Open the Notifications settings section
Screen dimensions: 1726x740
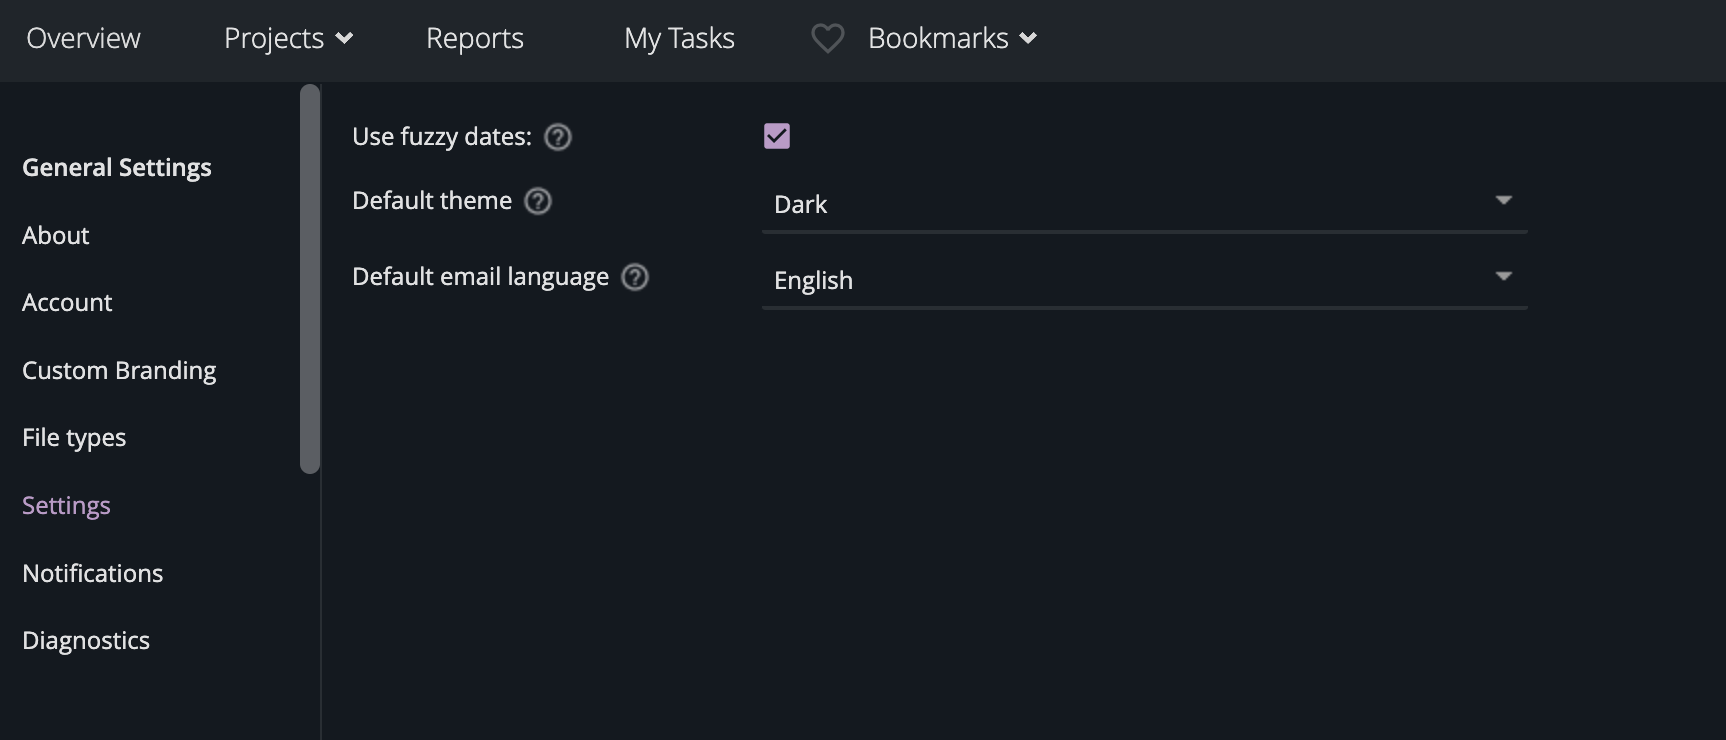93,573
